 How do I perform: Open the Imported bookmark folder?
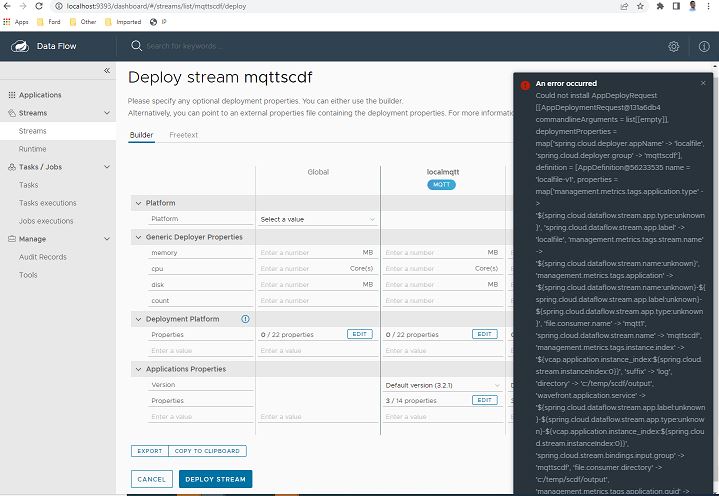(123, 22)
